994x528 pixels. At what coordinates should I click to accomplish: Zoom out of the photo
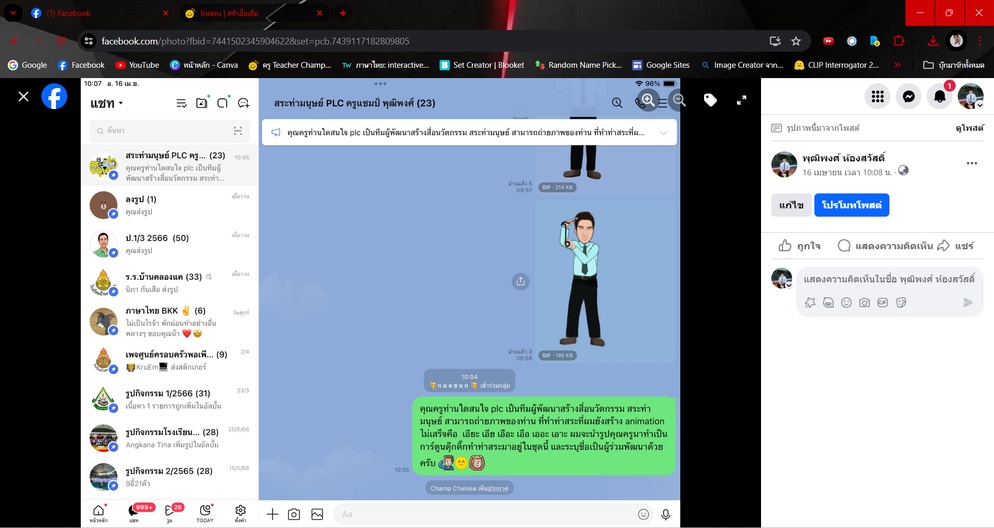[679, 100]
